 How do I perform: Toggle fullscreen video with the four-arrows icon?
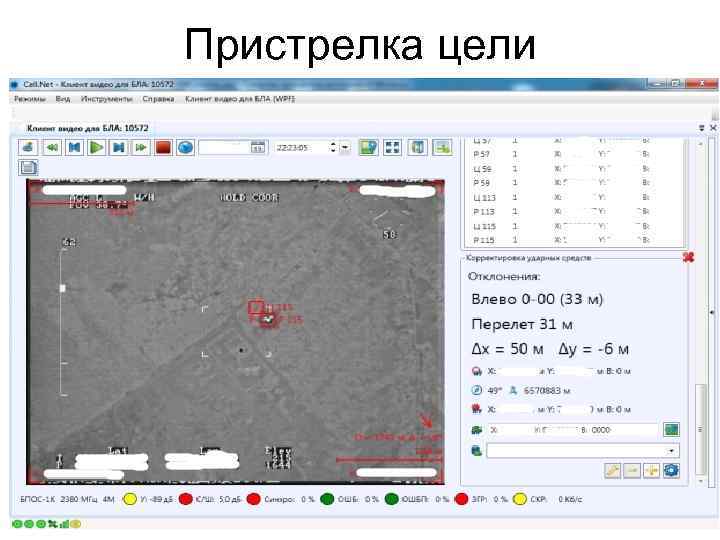click(393, 147)
